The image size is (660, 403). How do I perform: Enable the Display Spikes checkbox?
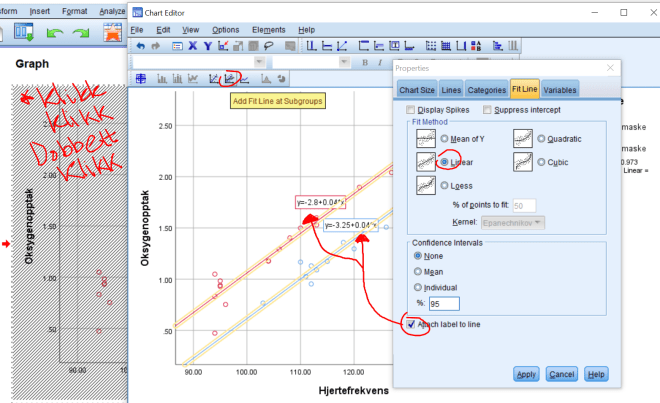410,109
